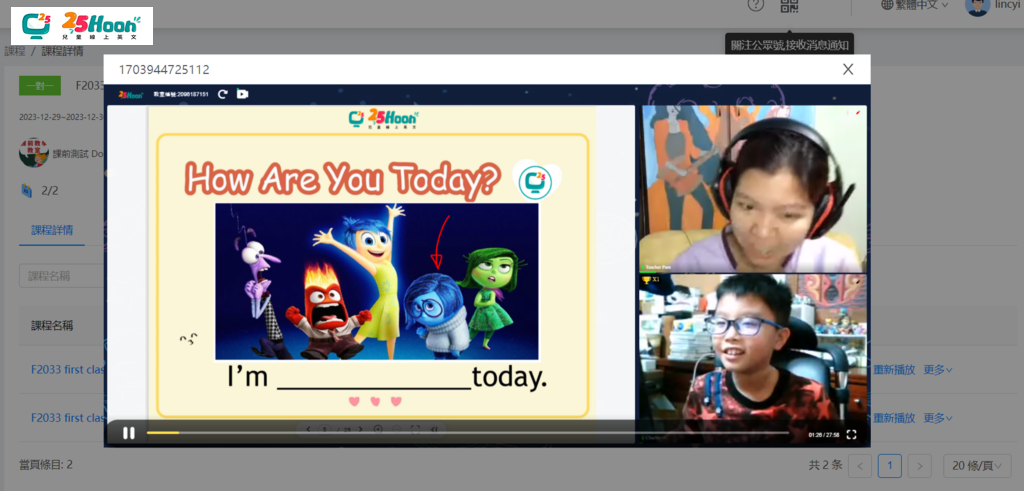This screenshot has width=1024, height=491.
Task: Click the 一對一 green tag
Action: pyautogui.click(x=40, y=86)
